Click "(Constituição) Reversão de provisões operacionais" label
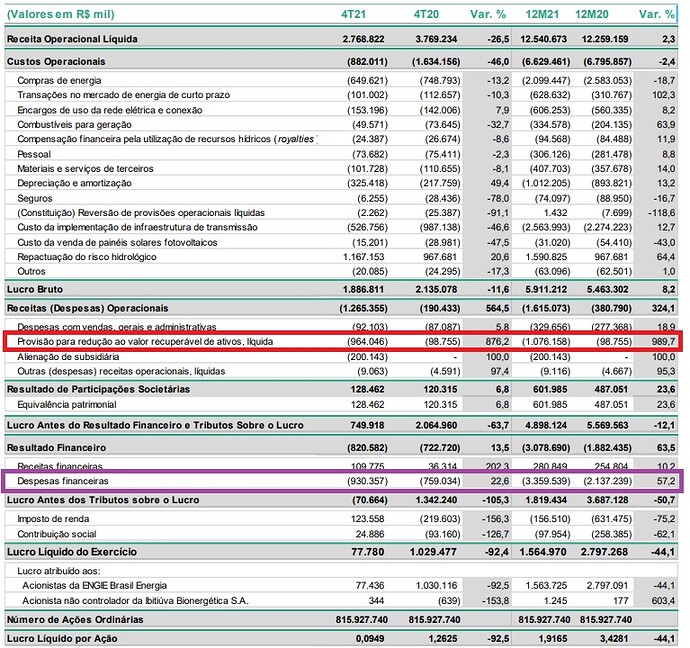 click(141, 213)
